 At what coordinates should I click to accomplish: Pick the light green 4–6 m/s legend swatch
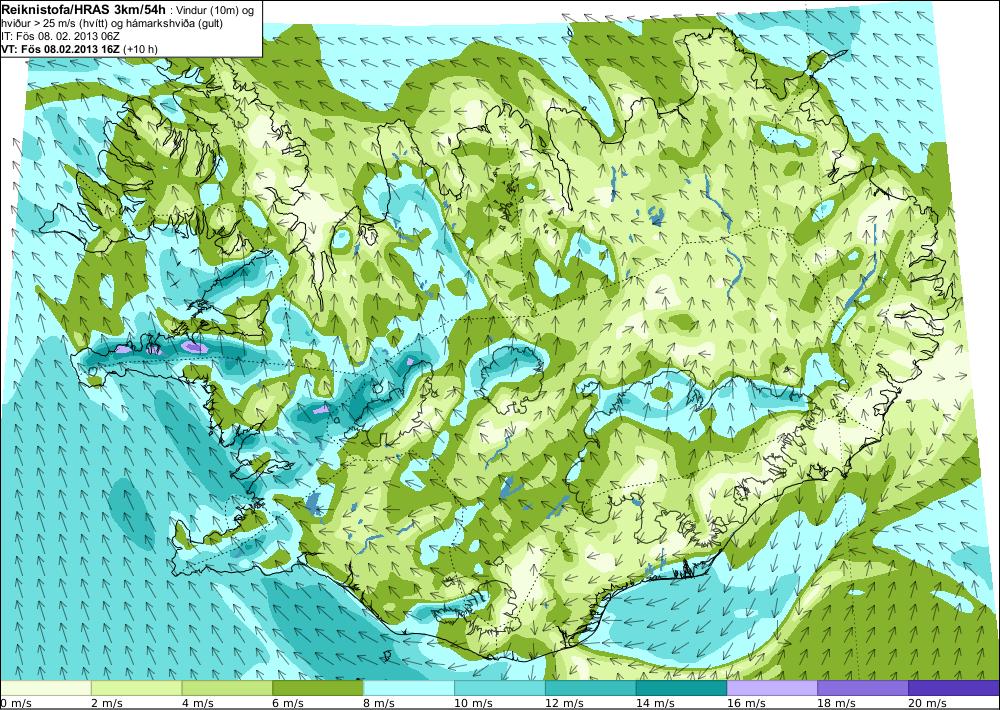[227, 688]
